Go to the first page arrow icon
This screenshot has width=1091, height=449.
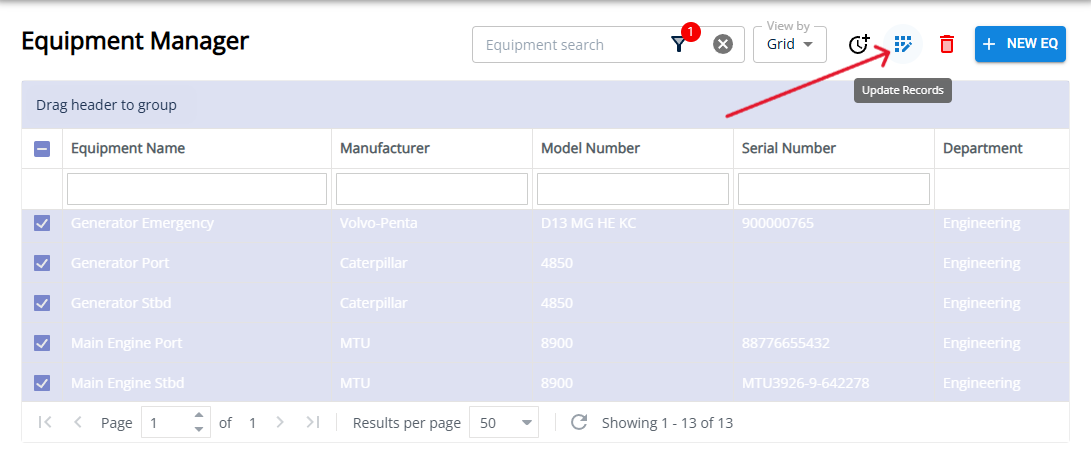(45, 422)
